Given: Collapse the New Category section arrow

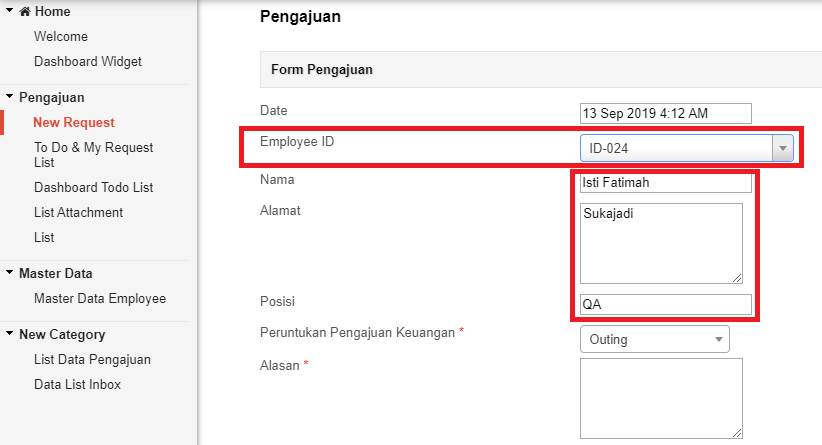Looking at the screenshot, I should click(9, 333).
